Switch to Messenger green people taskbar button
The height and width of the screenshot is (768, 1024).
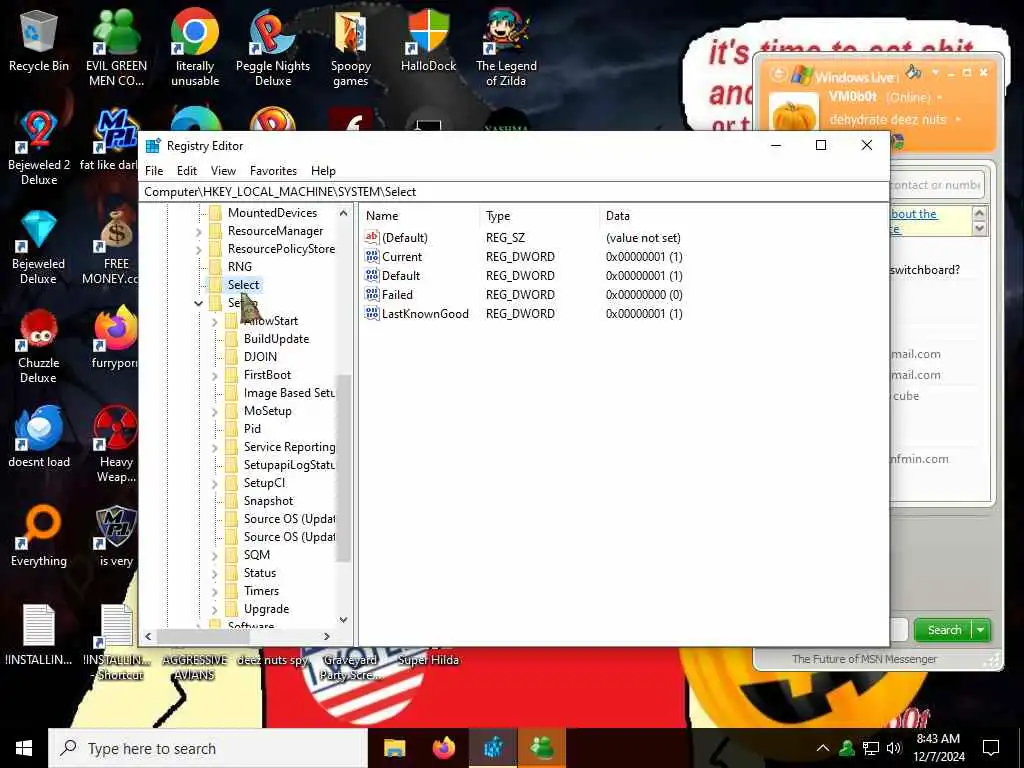click(x=542, y=748)
